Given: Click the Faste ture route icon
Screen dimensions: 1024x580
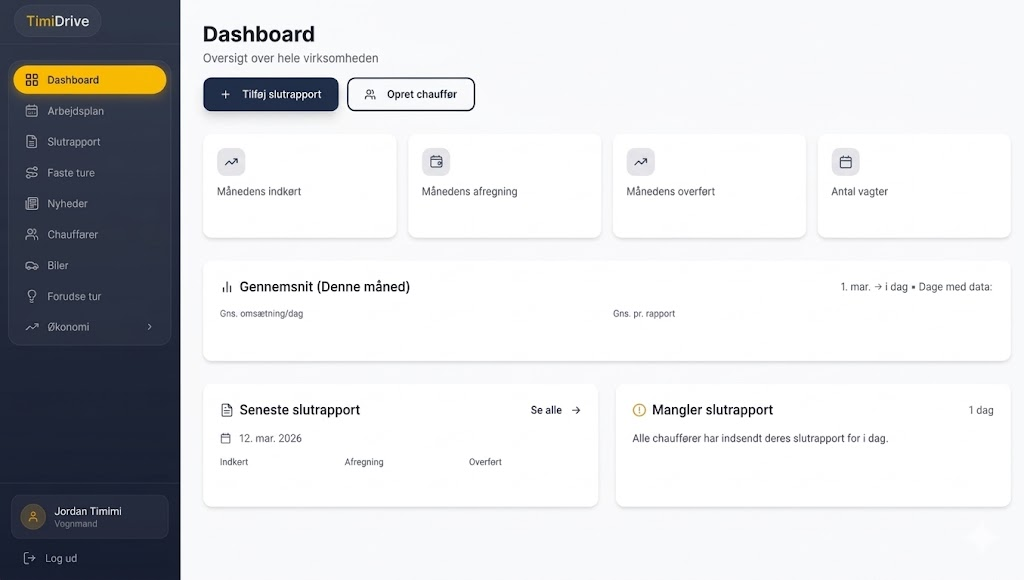Looking at the screenshot, I should point(31,172).
